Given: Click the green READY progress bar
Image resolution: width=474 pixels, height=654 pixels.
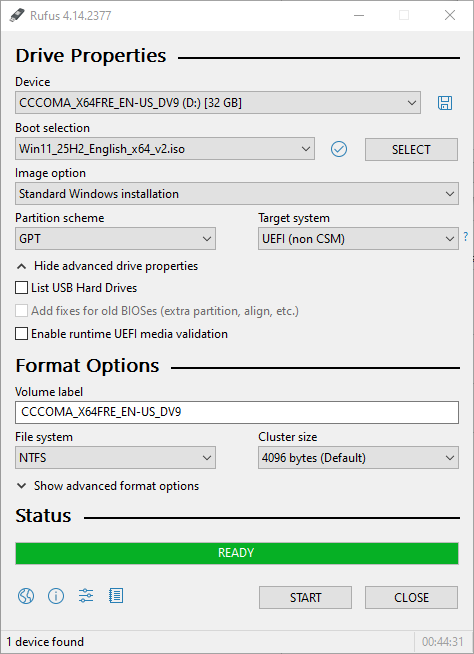Looking at the screenshot, I should [237, 553].
